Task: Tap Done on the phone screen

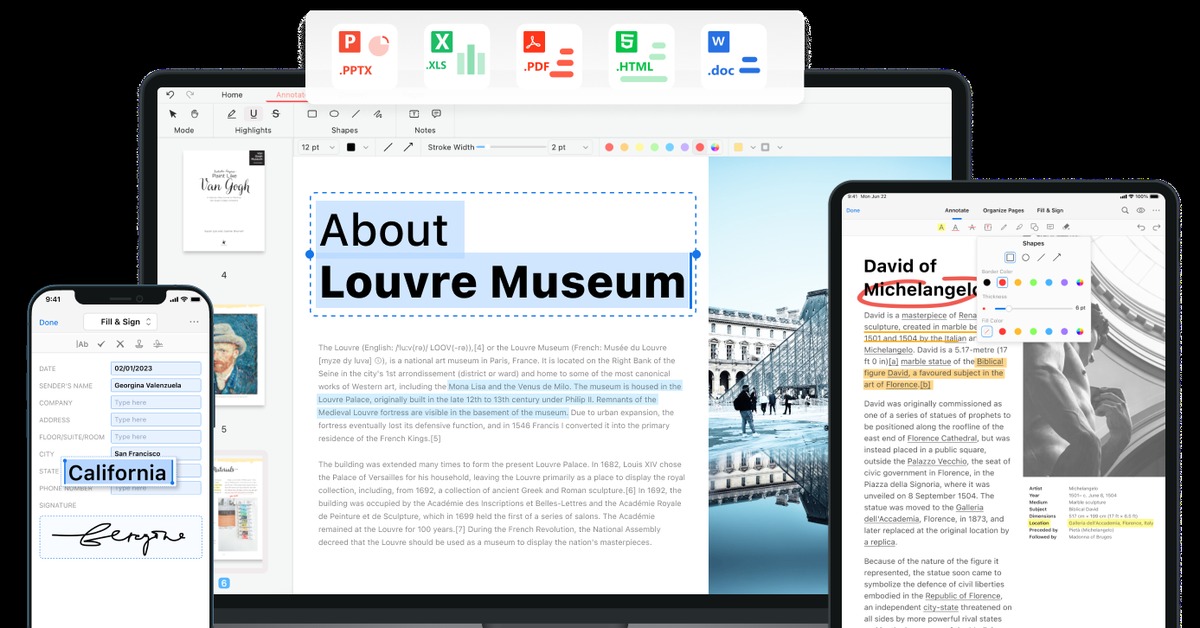Action: tap(48, 322)
